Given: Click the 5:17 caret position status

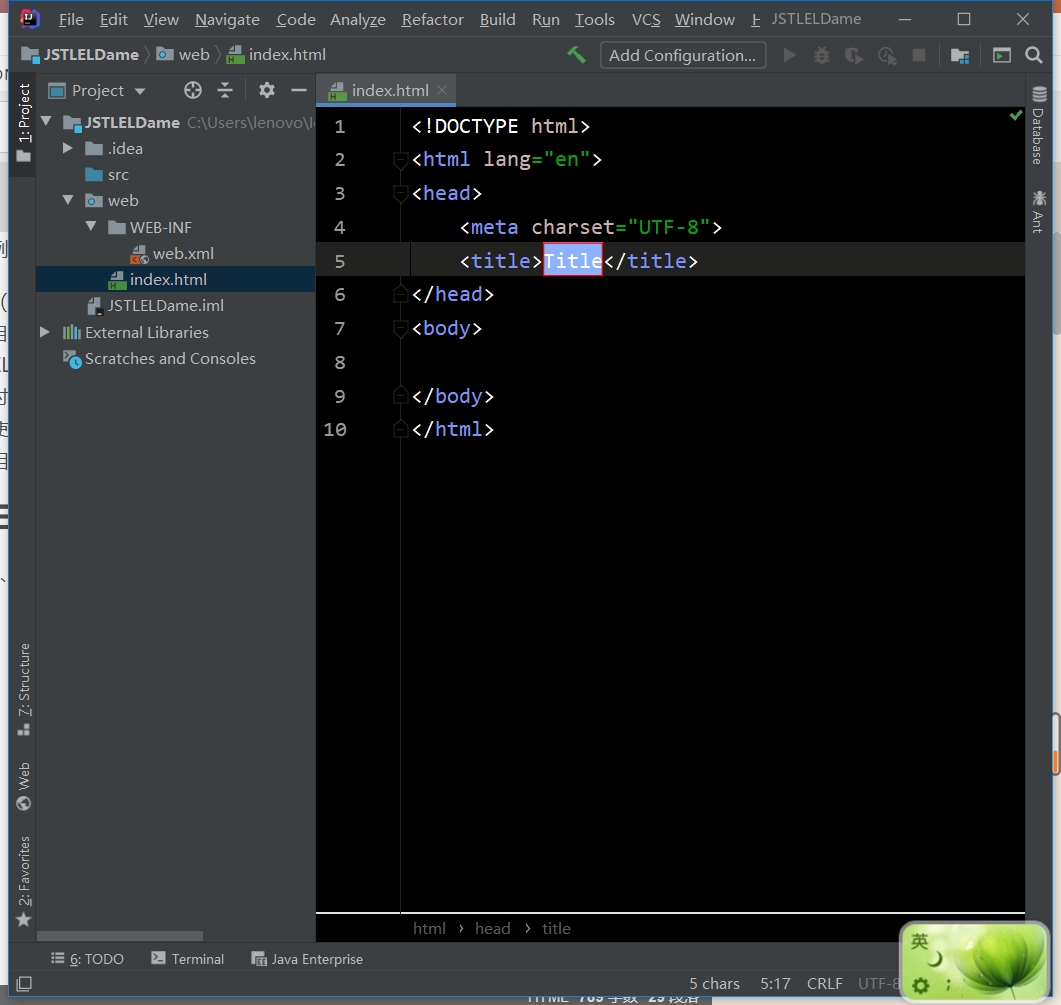Looking at the screenshot, I should click(x=775, y=983).
